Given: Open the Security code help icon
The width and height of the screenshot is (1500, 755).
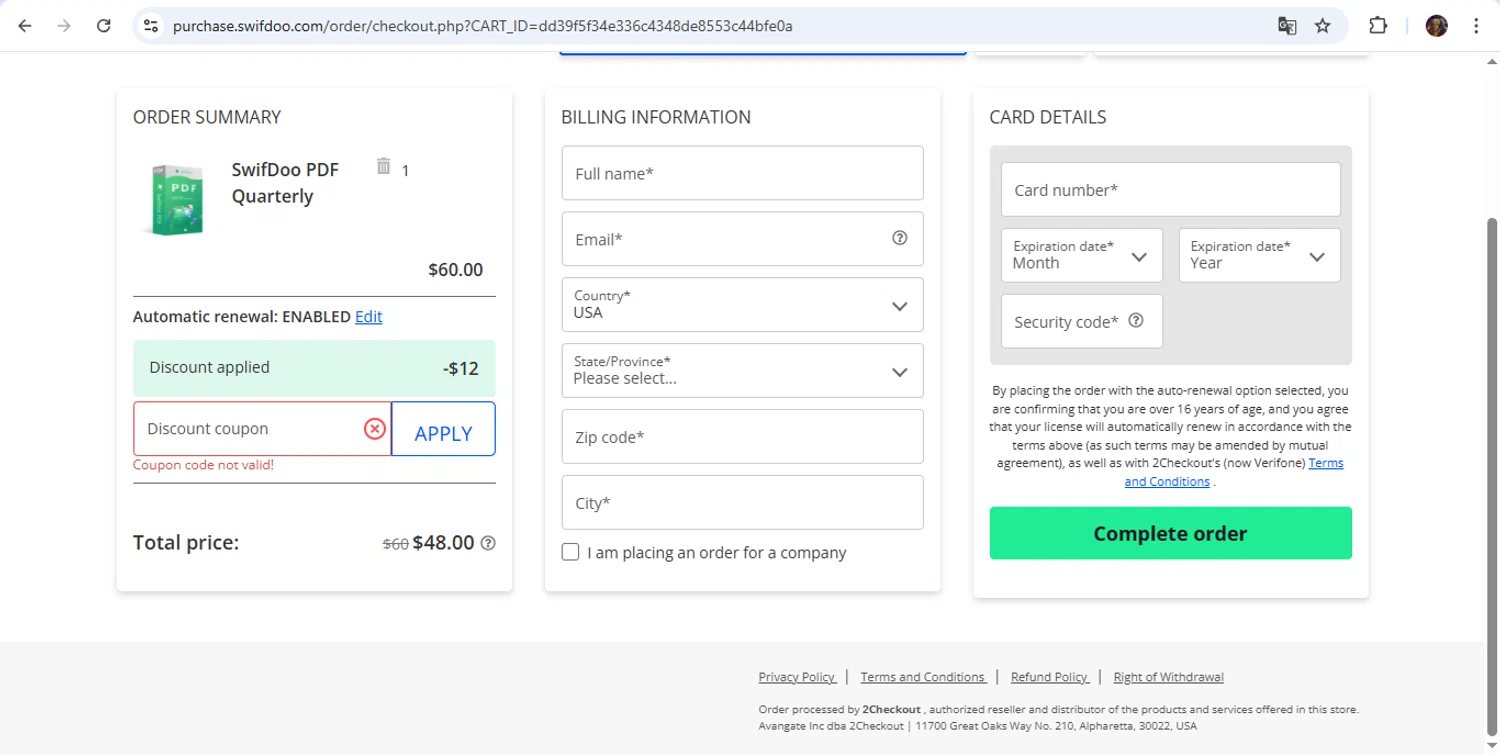Looking at the screenshot, I should click(x=1135, y=321).
